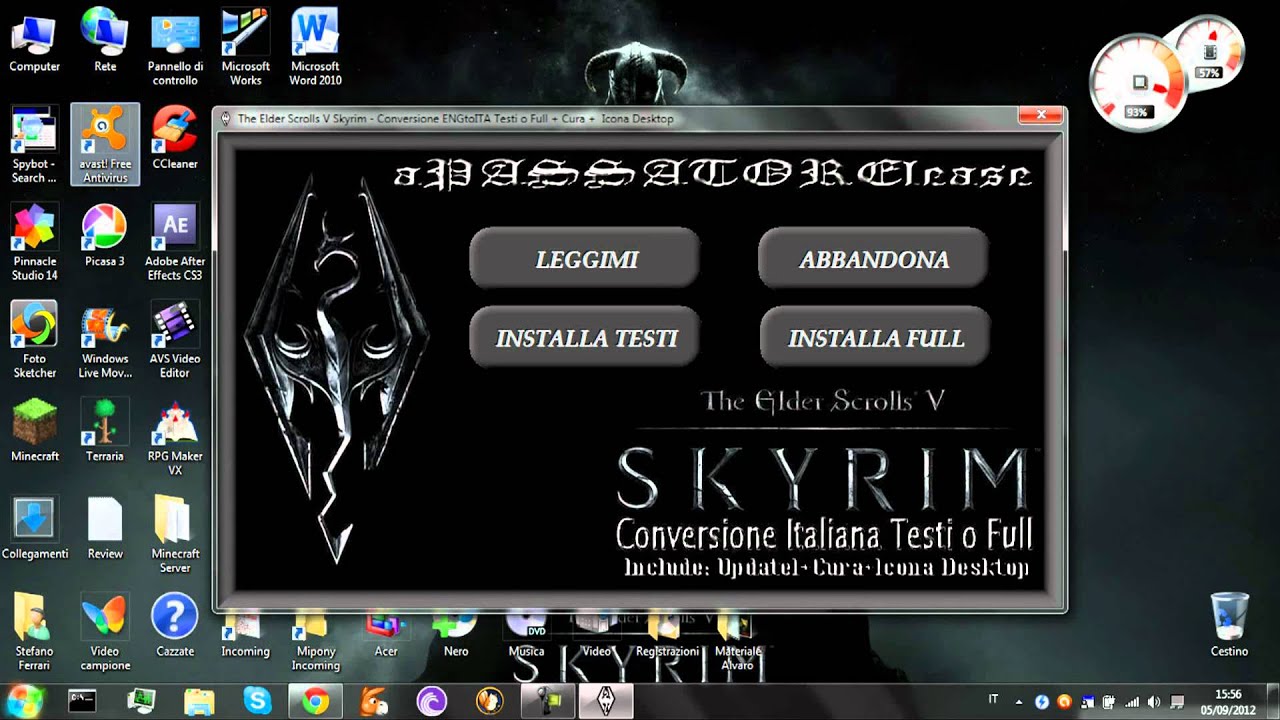Image resolution: width=1280 pixels, height=720 pixels.
Task: Open eMule donkey icon in taskbar
Action: tap(374, 701)
